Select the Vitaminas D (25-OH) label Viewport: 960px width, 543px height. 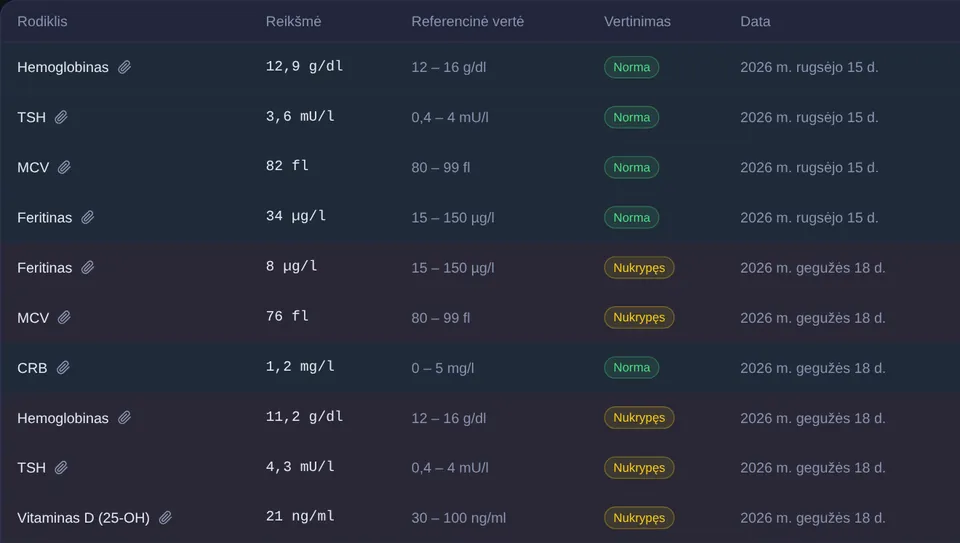[x=83, y=519]
